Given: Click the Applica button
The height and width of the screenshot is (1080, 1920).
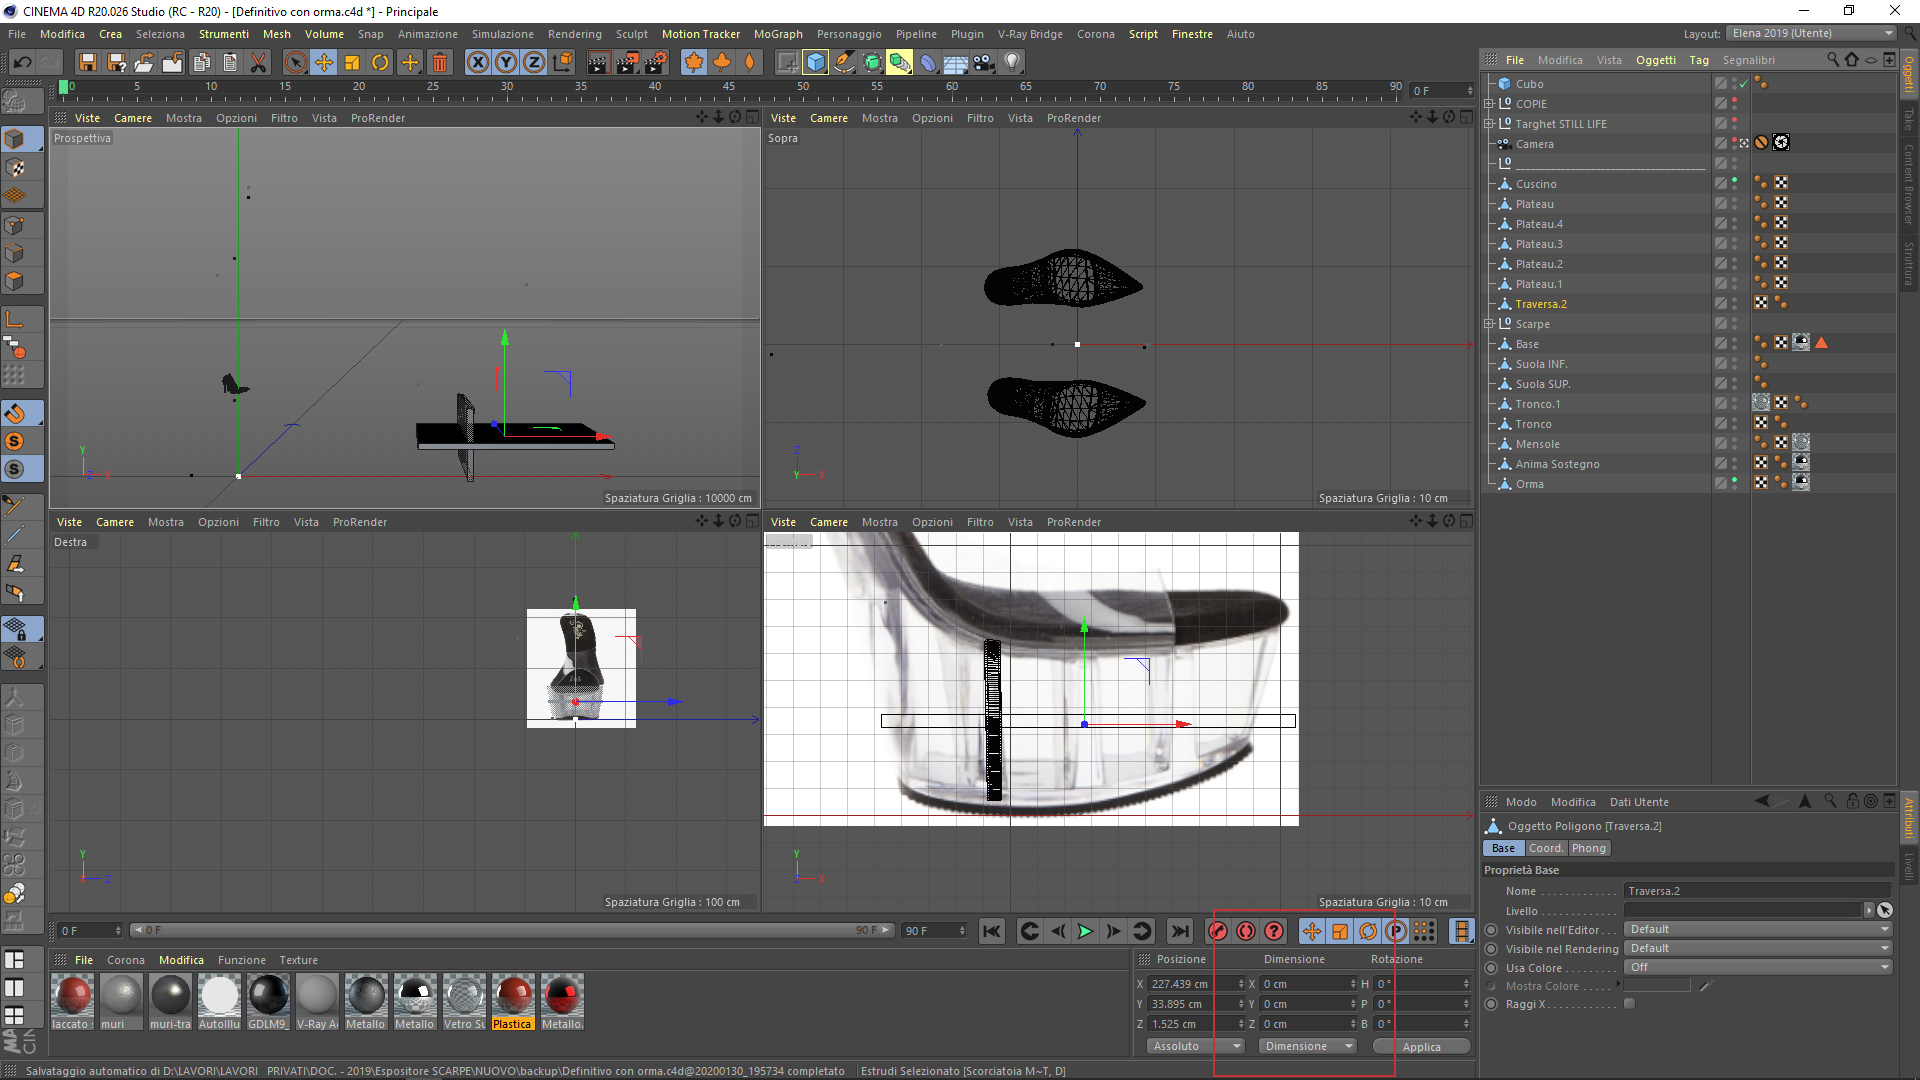Looking at the screenshot, I should (1421, 1047).
